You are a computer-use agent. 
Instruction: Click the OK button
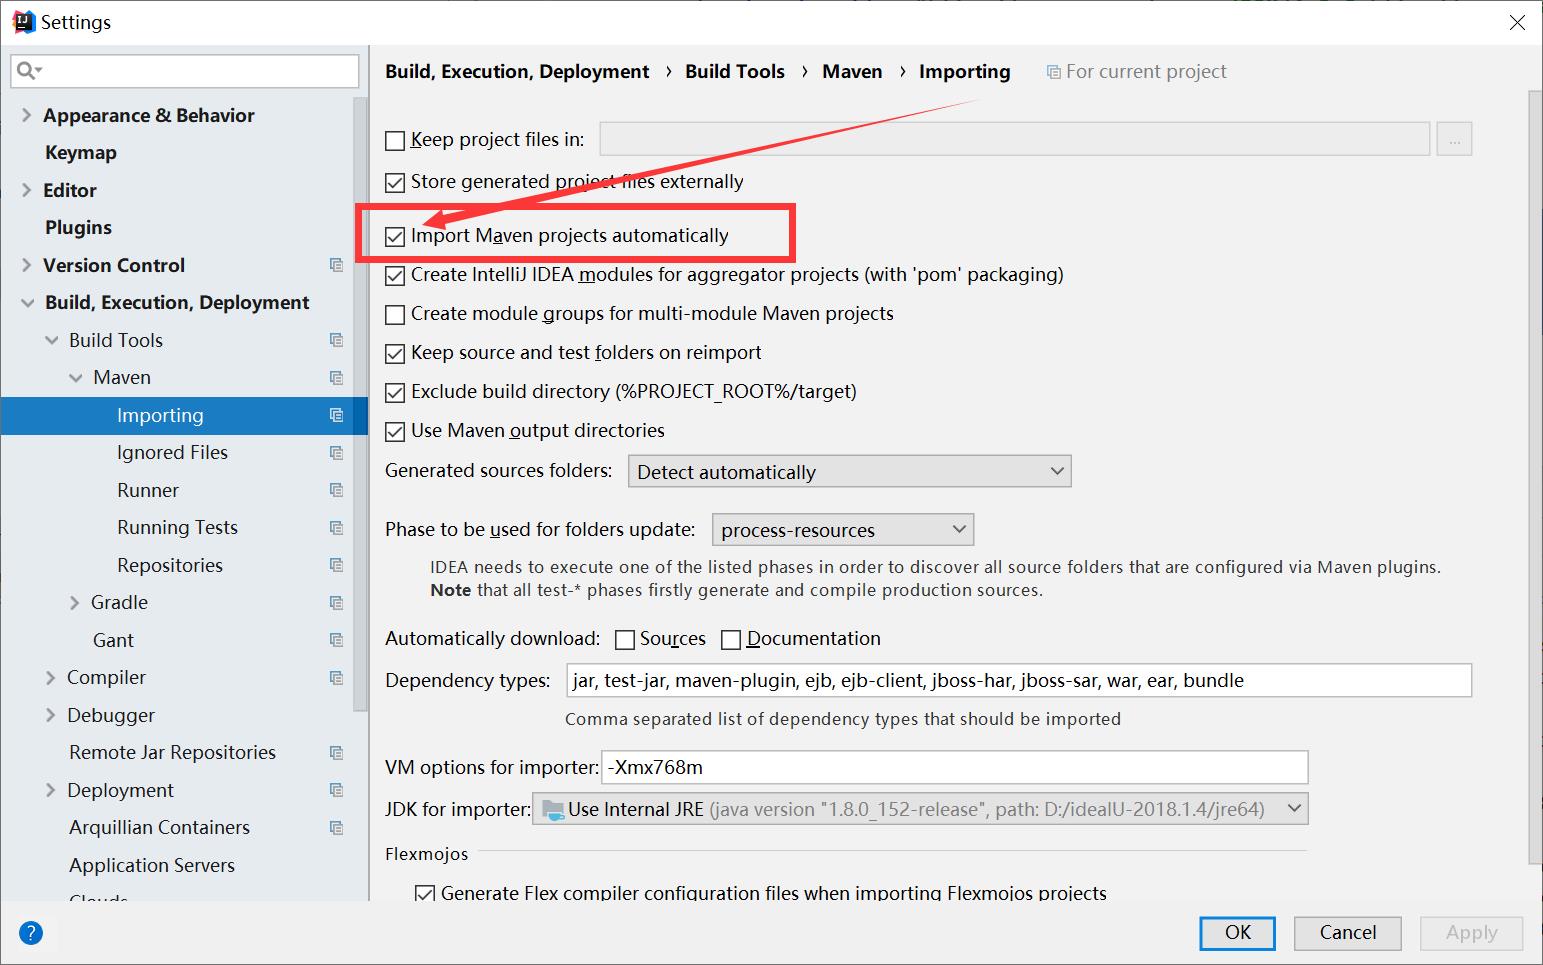point(1238,933)
